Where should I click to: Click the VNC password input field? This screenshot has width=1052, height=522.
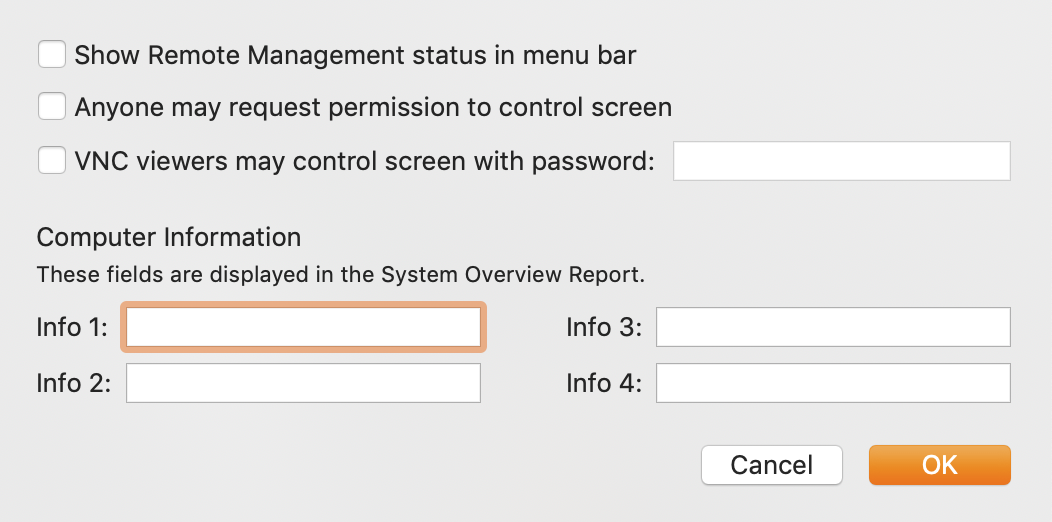[841, 161]
